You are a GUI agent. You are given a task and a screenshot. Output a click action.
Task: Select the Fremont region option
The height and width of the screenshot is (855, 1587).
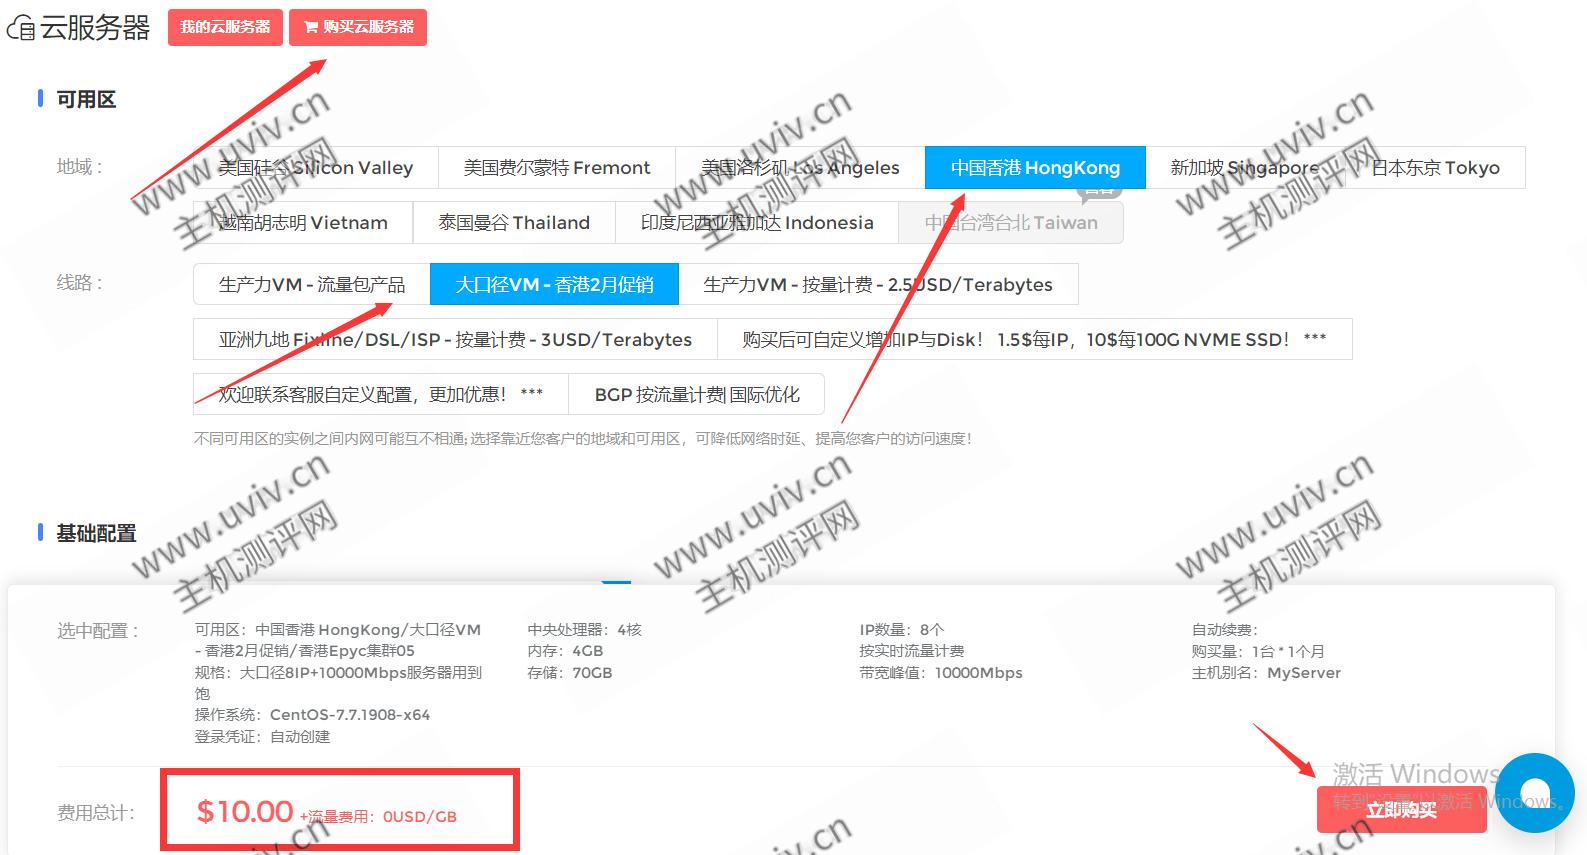[x=556, y=168]
